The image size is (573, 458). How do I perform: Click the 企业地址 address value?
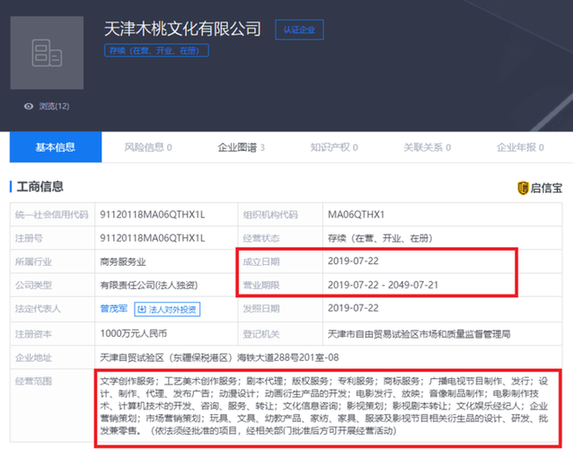pos(219,357)
